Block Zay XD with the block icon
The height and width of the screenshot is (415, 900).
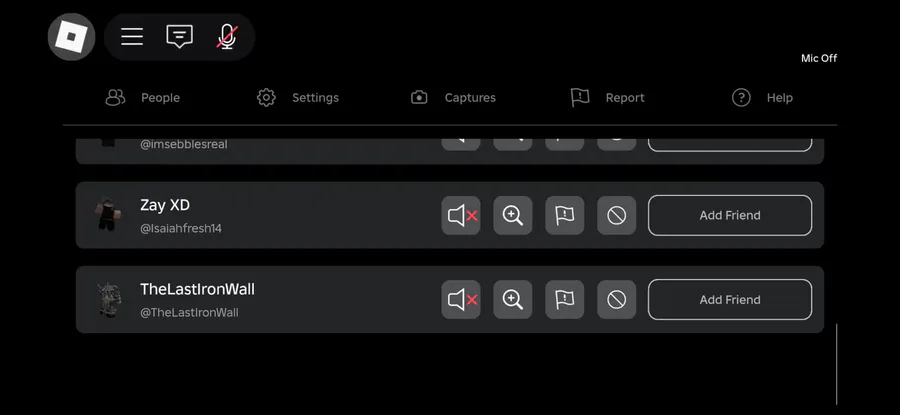616,215
